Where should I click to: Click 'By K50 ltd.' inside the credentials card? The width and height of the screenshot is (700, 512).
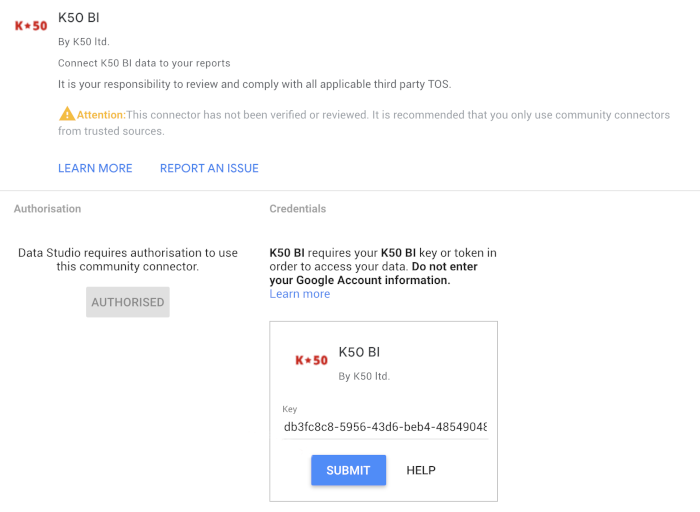coord(364,376)
